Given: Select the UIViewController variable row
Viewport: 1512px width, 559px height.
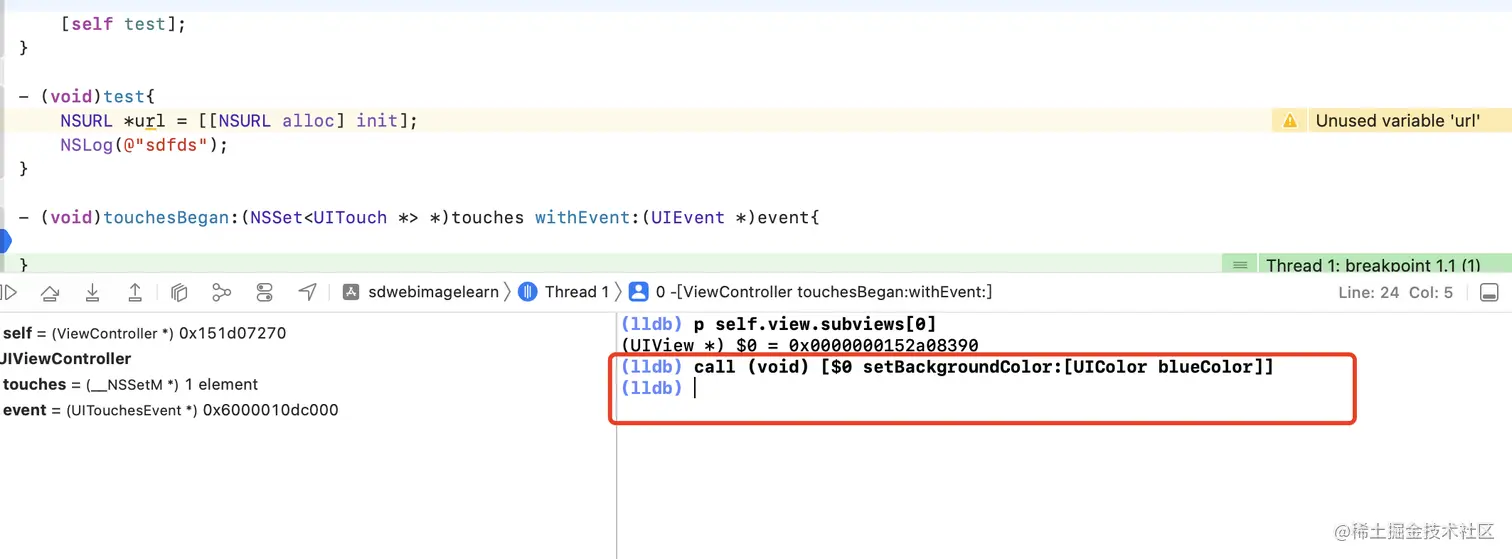Looking at the screenshot, I should (66, 358).
